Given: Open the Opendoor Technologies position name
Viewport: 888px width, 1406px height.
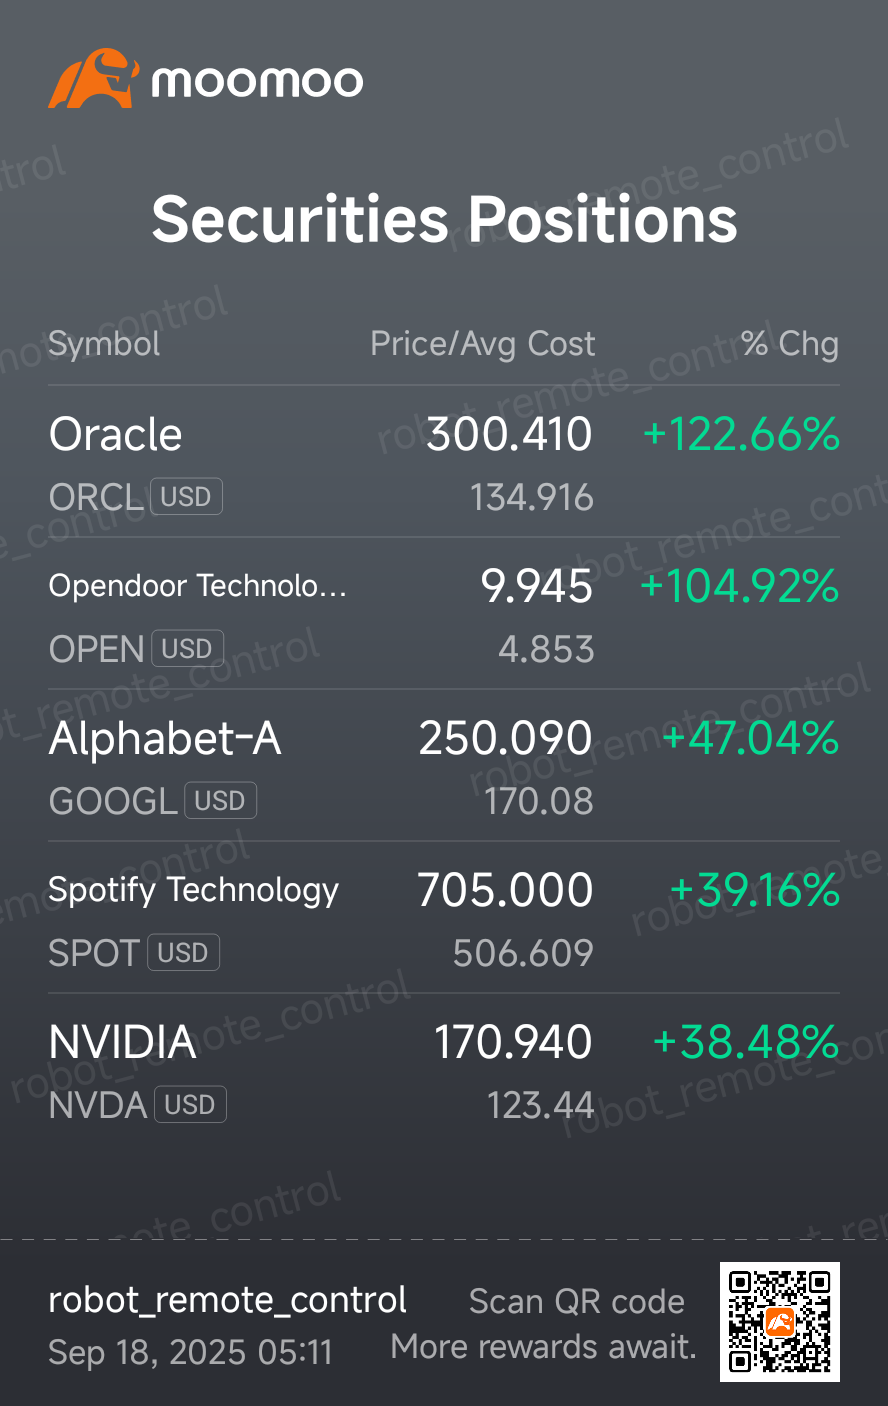Looking at the screenshot, I should [198, 586].
